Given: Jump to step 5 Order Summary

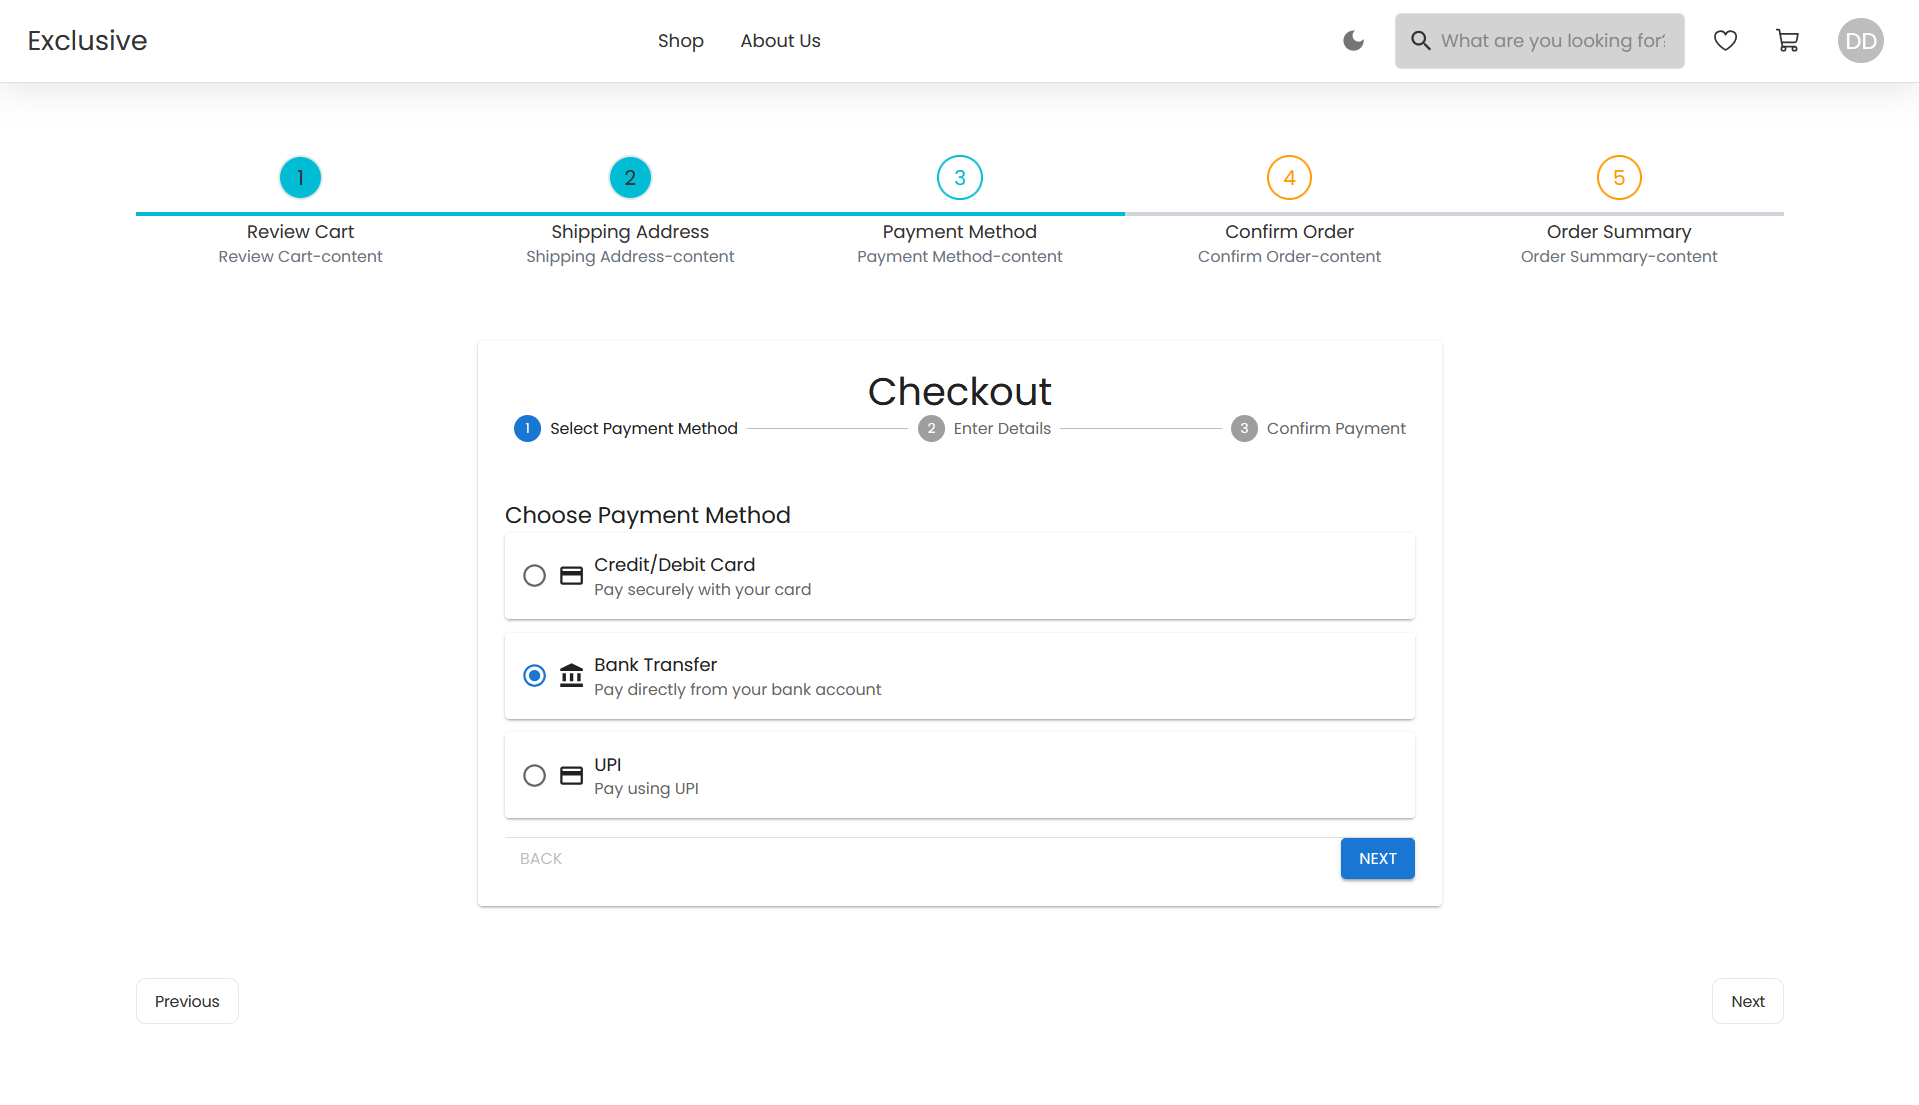Looking at the screenshot, I should (x=1618, y=178).
